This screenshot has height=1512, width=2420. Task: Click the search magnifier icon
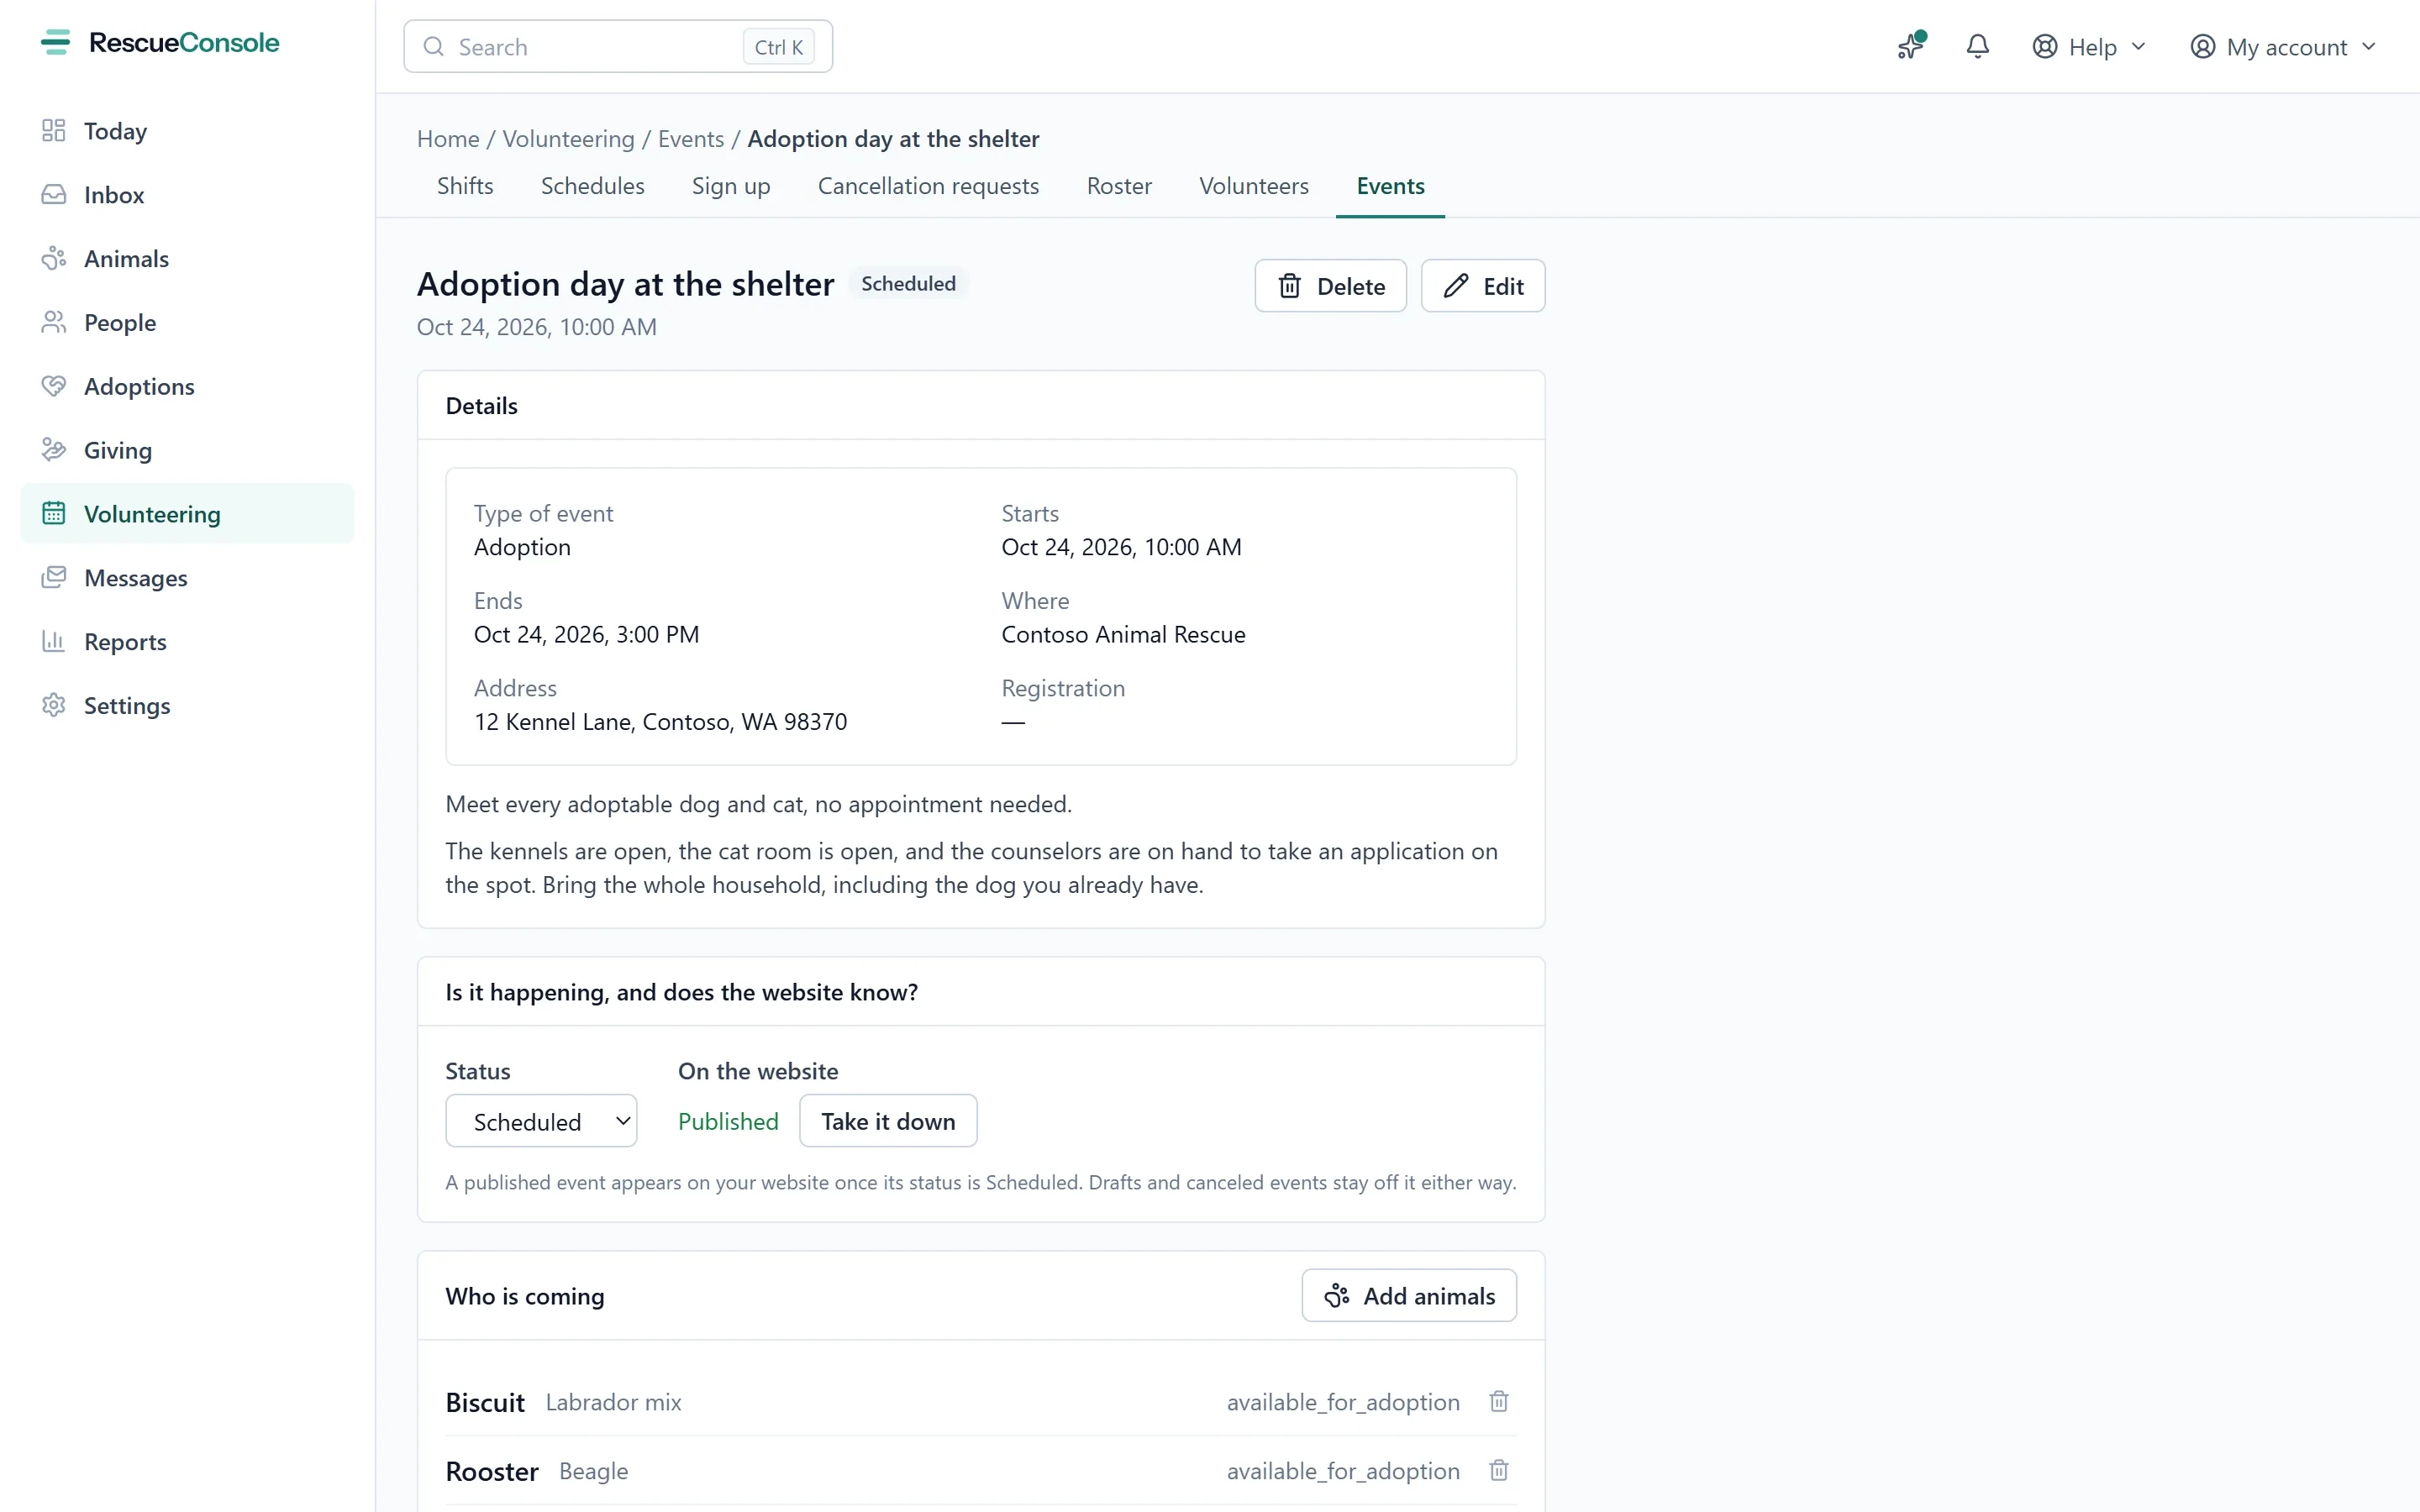pos(433,47)
